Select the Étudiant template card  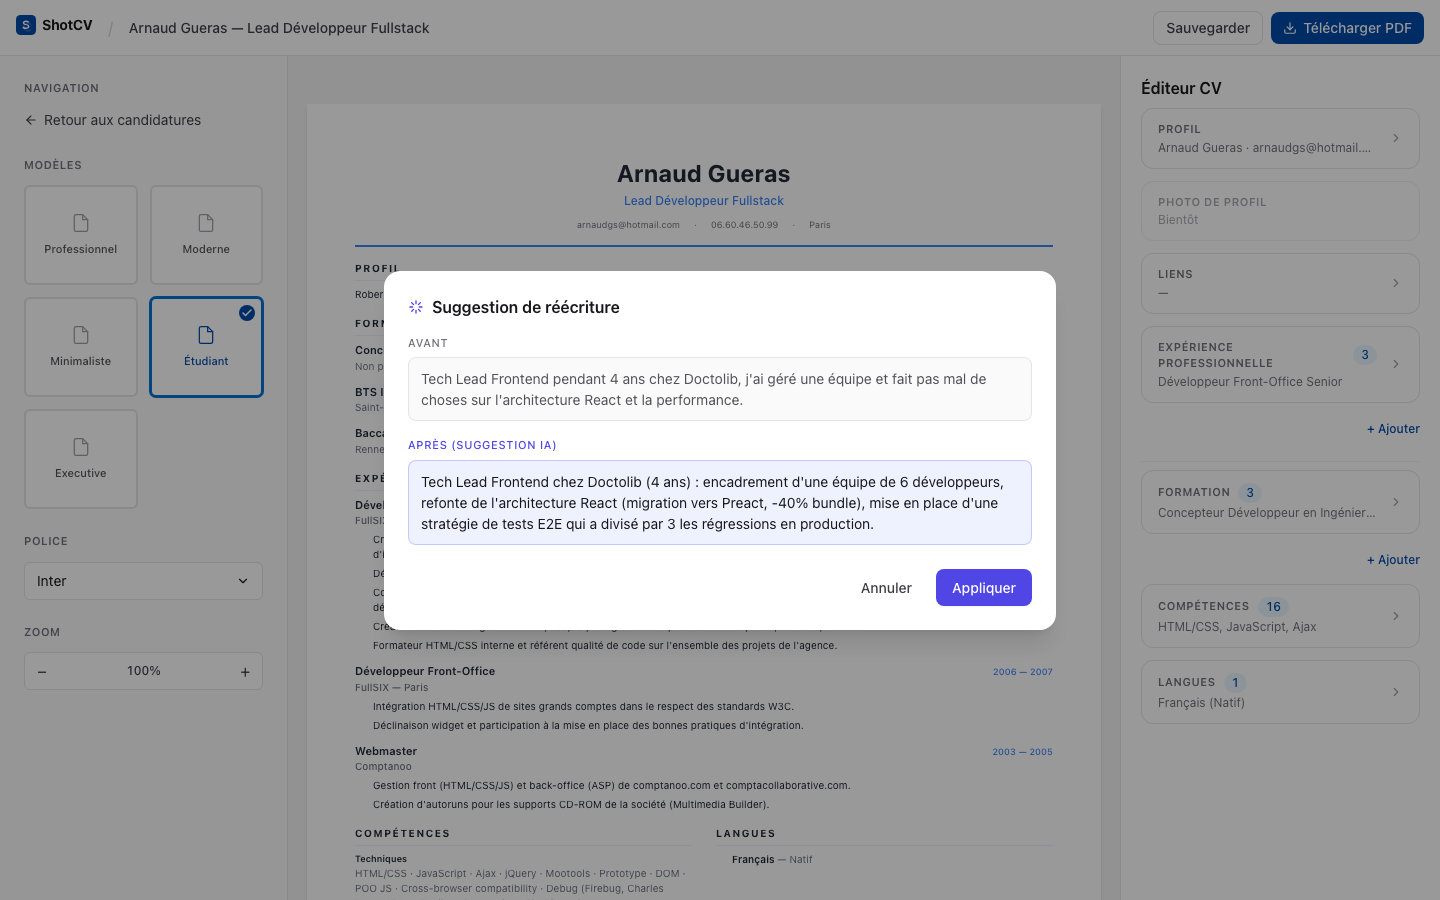coord(206,347)
